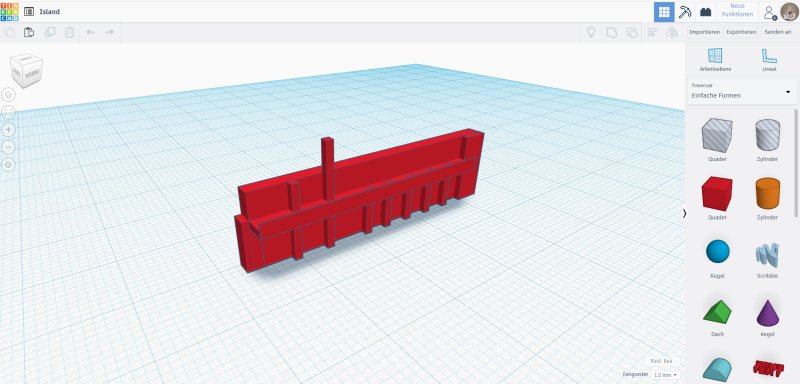Screen dimensions: 800x384
Task: Open the Tinkercad logo home page
Action: pyautogui.click(x=9, y=11)
